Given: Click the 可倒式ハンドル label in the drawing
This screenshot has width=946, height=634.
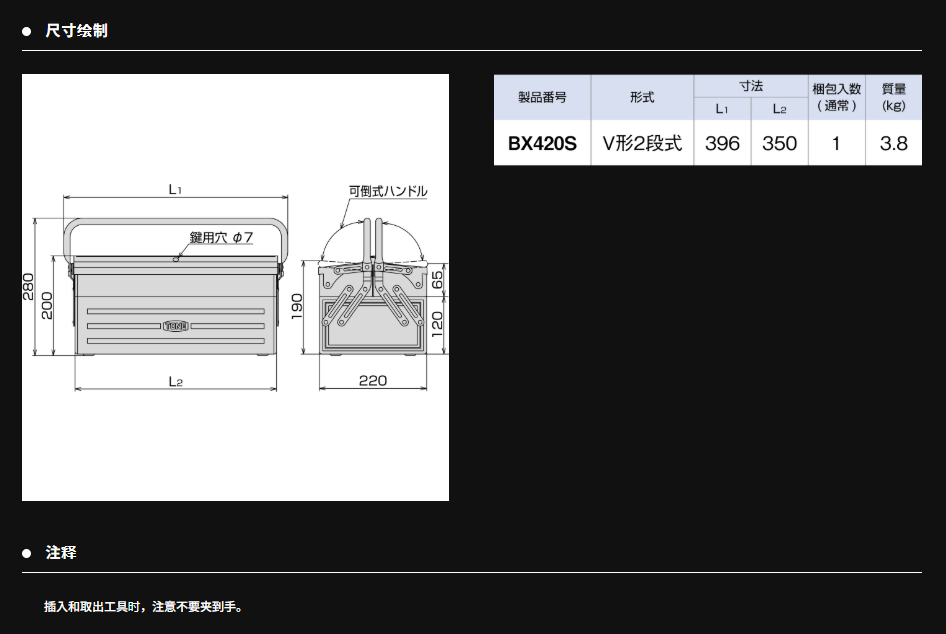Looking at the screenshot, I should tap(388, 191).
